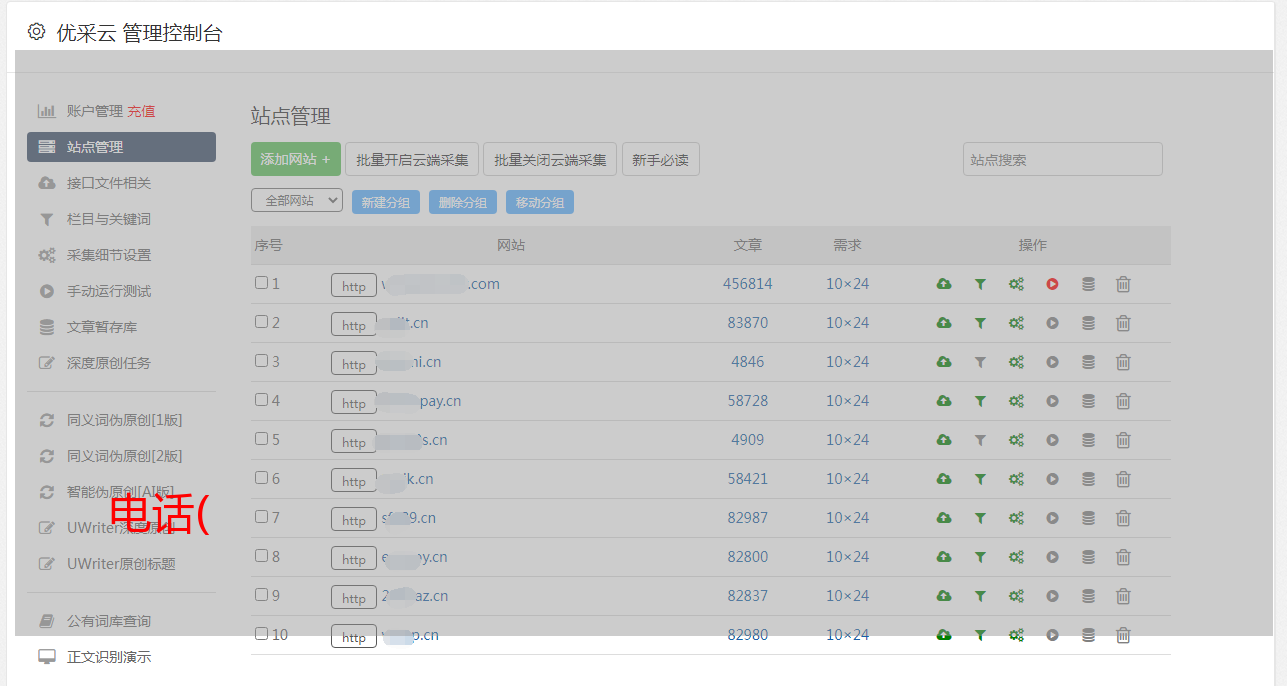The width and height of the screenshot is (1287, 686).
Task: Click filter icon for site with 82987 articles
Action: click(980, 518)
